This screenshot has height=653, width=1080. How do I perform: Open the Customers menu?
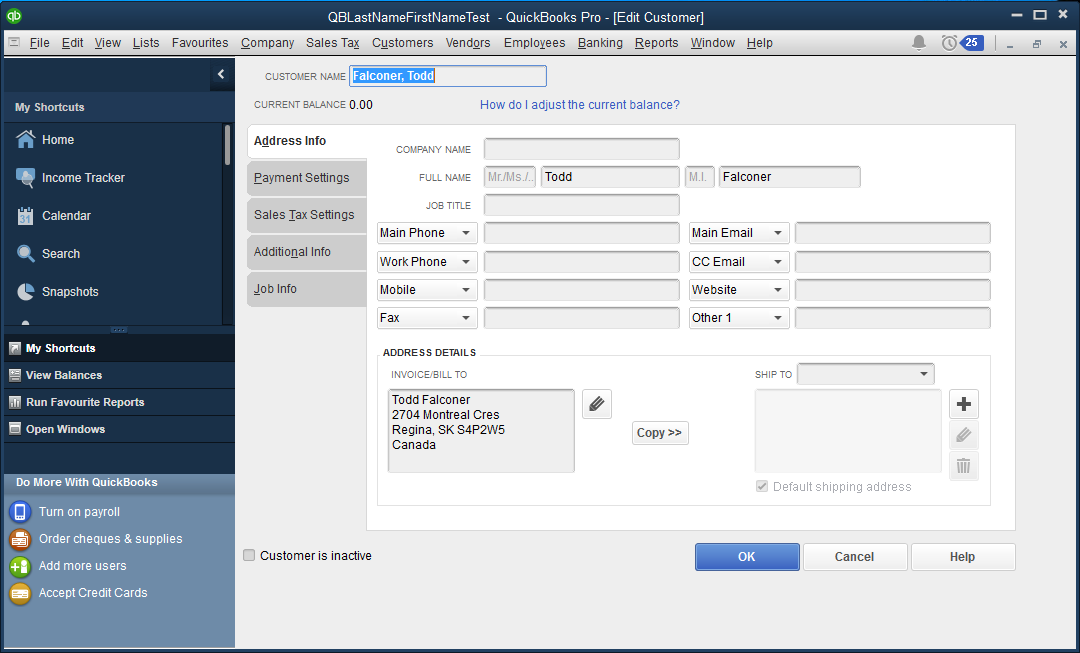pos(402,43)
